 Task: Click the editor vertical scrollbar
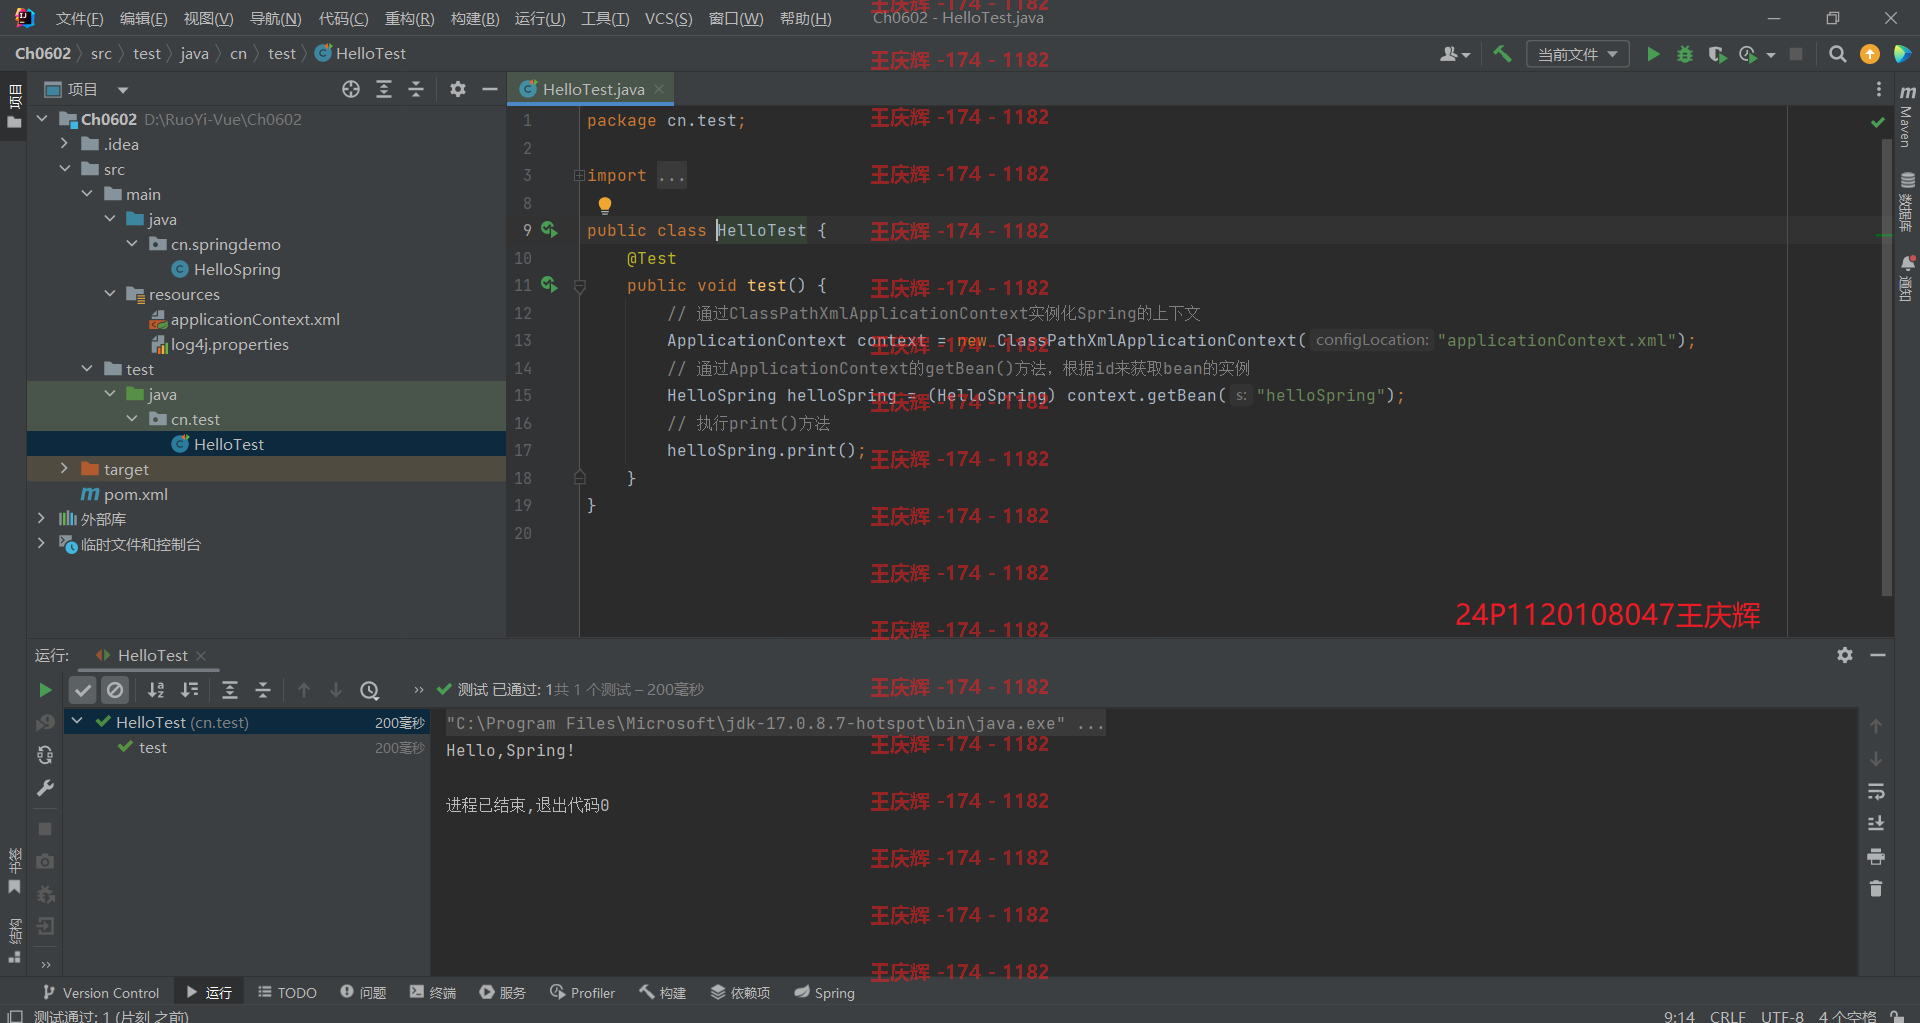[x=1886, y=366]
